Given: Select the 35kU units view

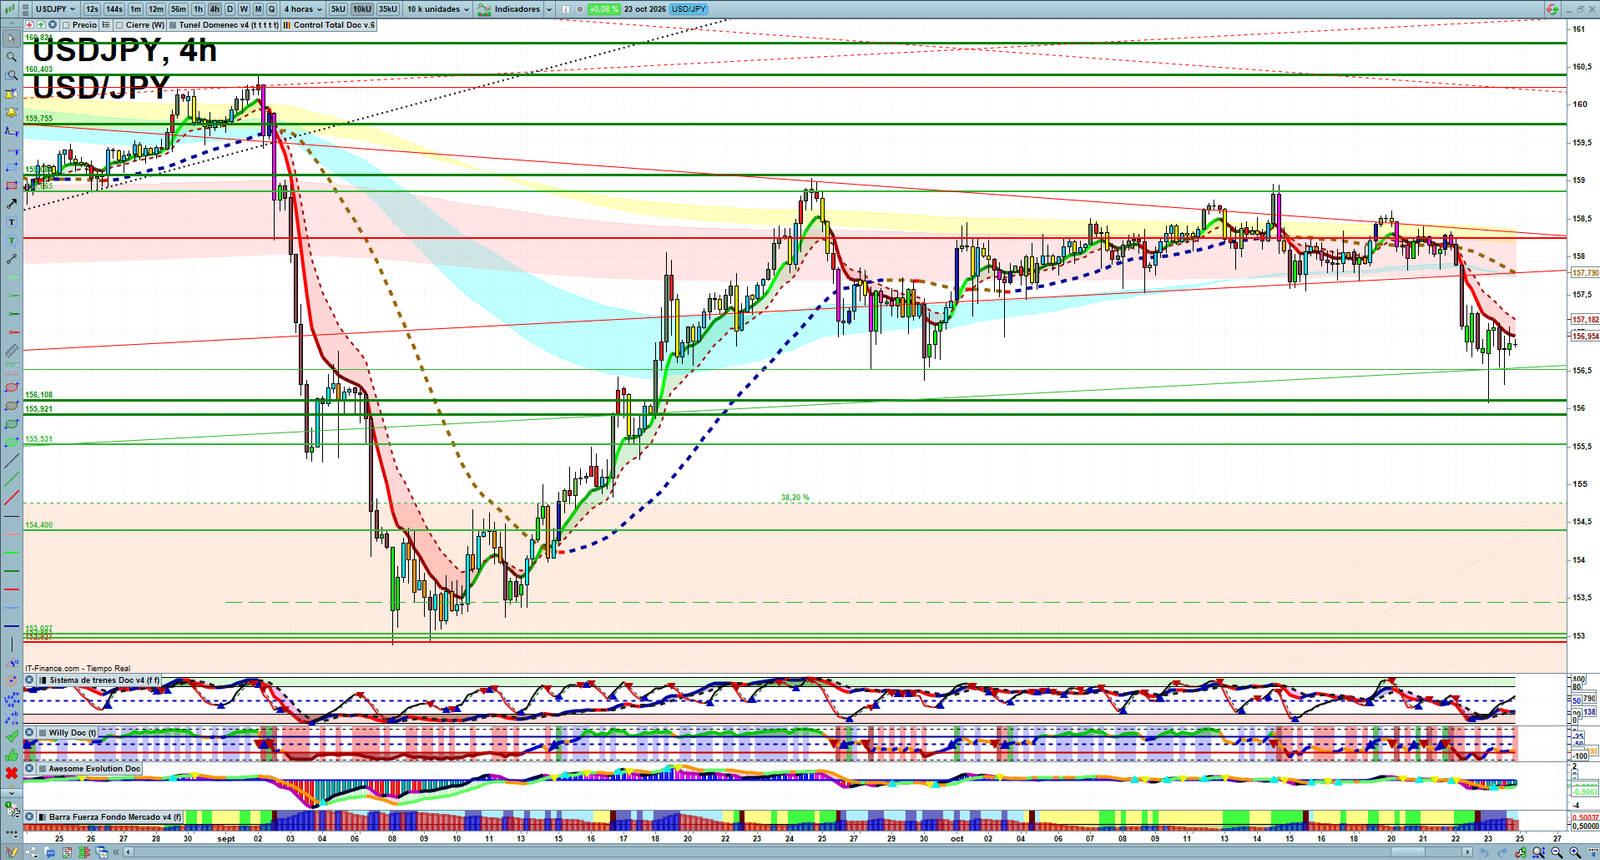Looking at the screenshot, I should coord(388,9).
